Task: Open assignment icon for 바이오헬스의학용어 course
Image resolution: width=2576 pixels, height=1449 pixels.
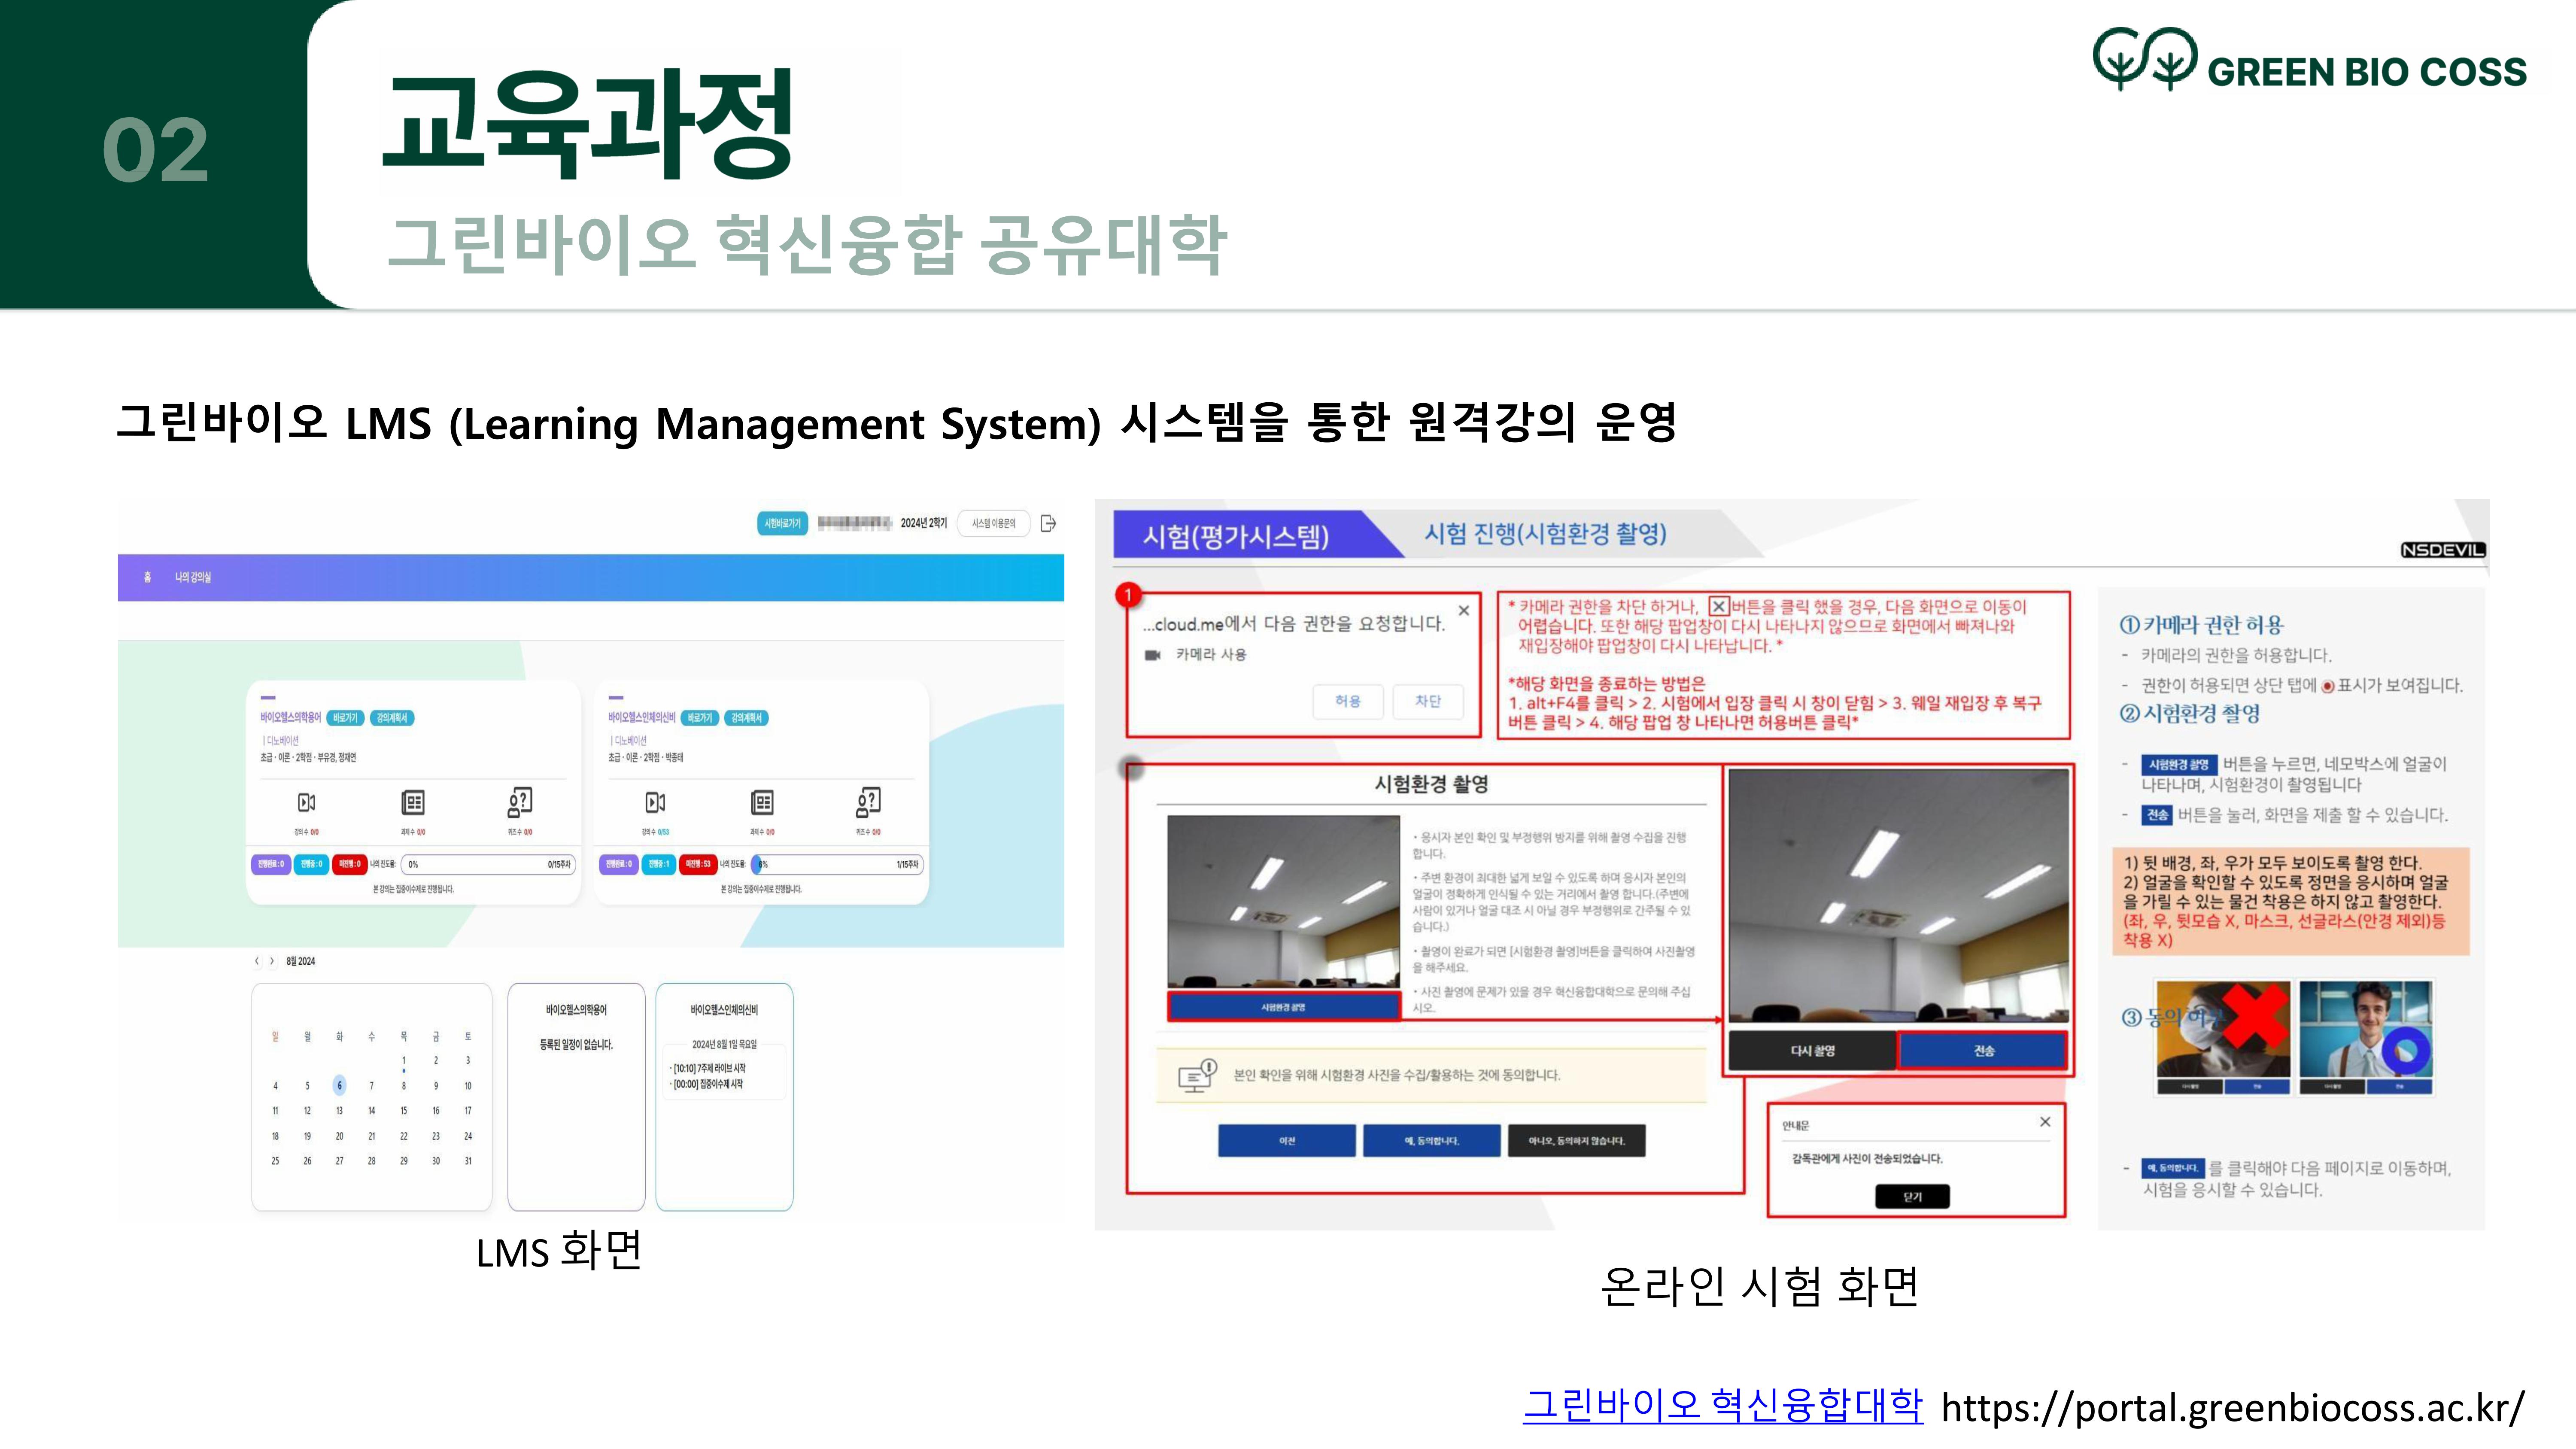Action: click(413, 802)
